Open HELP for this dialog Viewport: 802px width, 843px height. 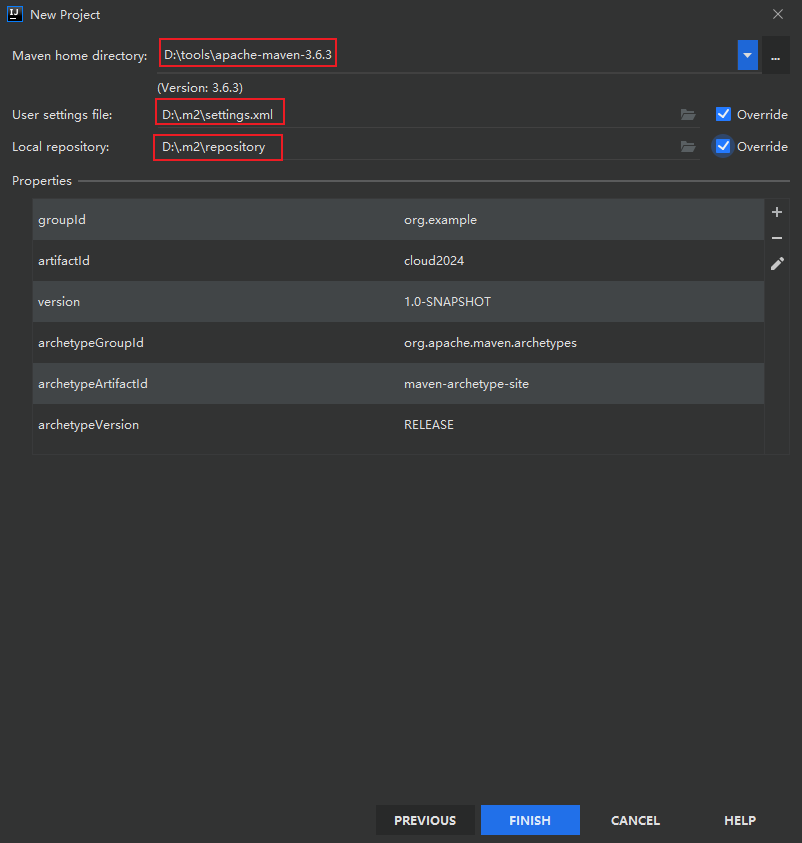tap(740, 820)
